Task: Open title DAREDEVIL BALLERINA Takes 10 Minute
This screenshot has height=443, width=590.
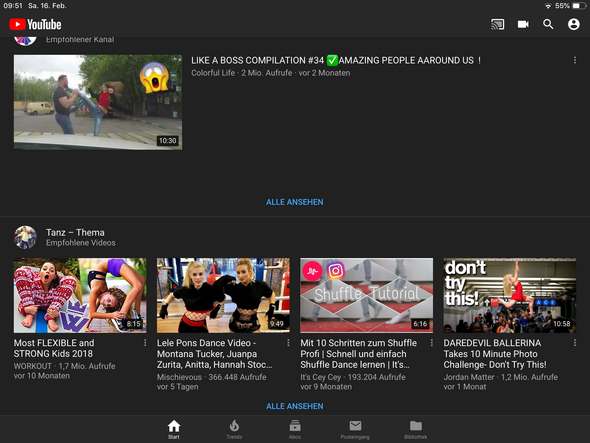Action: (x=495, y=354)
